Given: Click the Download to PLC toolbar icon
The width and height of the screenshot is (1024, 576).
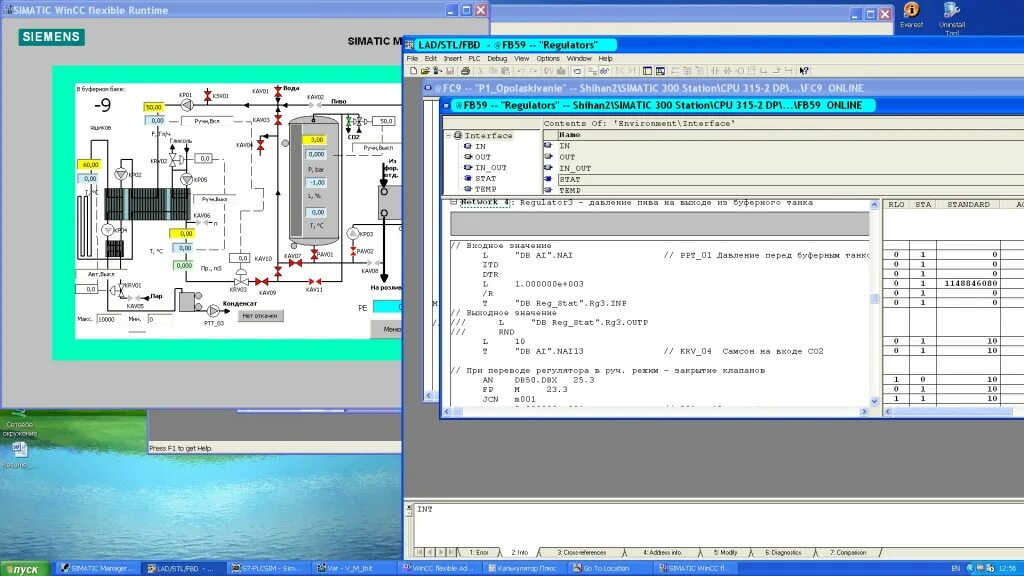Looking at the screenshot, I should (561, 71).
